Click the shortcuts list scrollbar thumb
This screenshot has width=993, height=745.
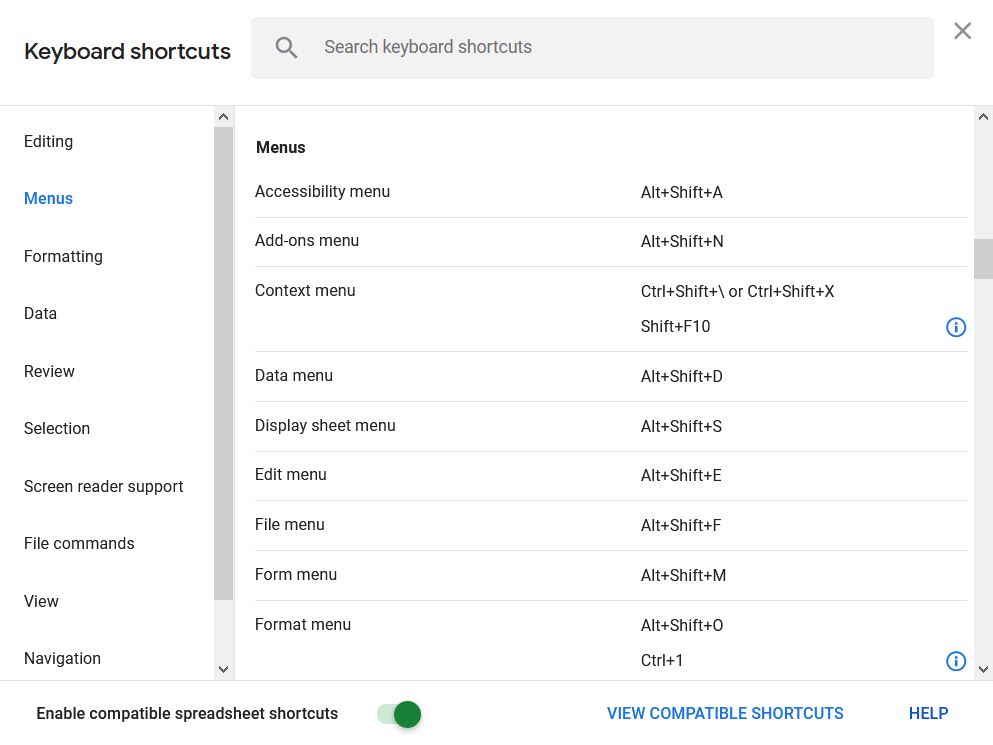(983, 258)
